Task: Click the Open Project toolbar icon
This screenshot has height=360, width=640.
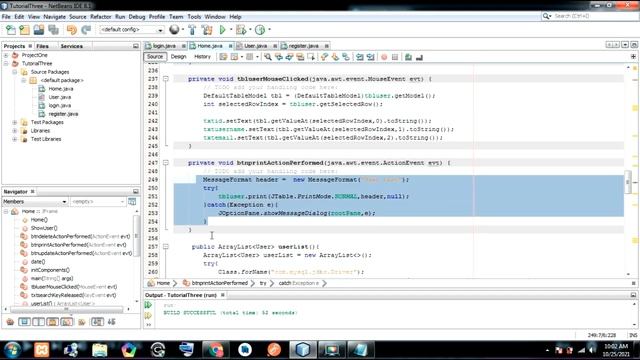Action: (39, 30)
